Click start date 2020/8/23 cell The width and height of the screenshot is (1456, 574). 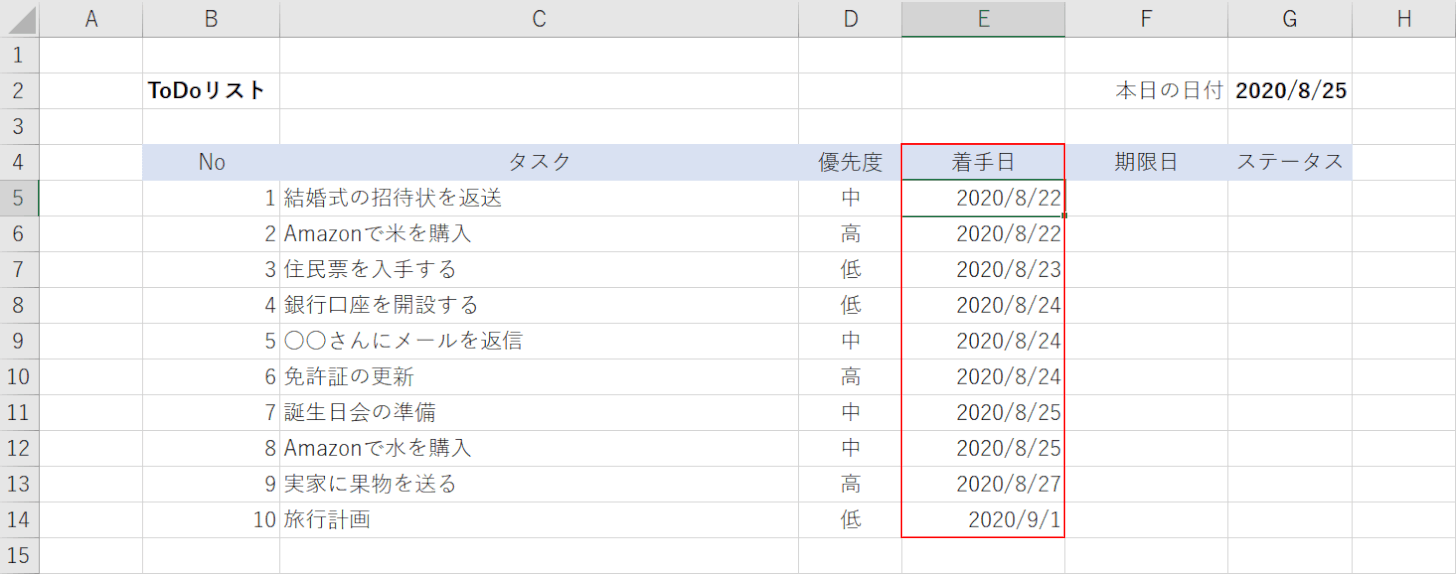point(983,269)
